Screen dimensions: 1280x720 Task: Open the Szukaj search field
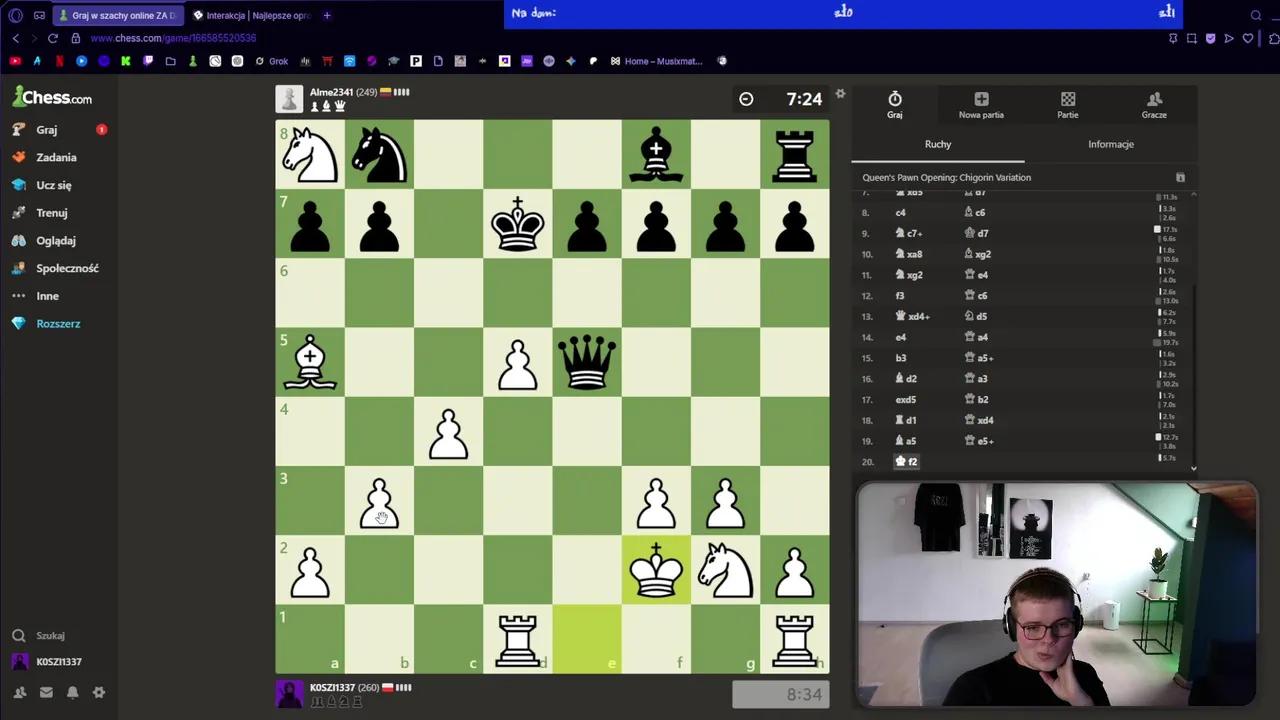pos(50,636)
